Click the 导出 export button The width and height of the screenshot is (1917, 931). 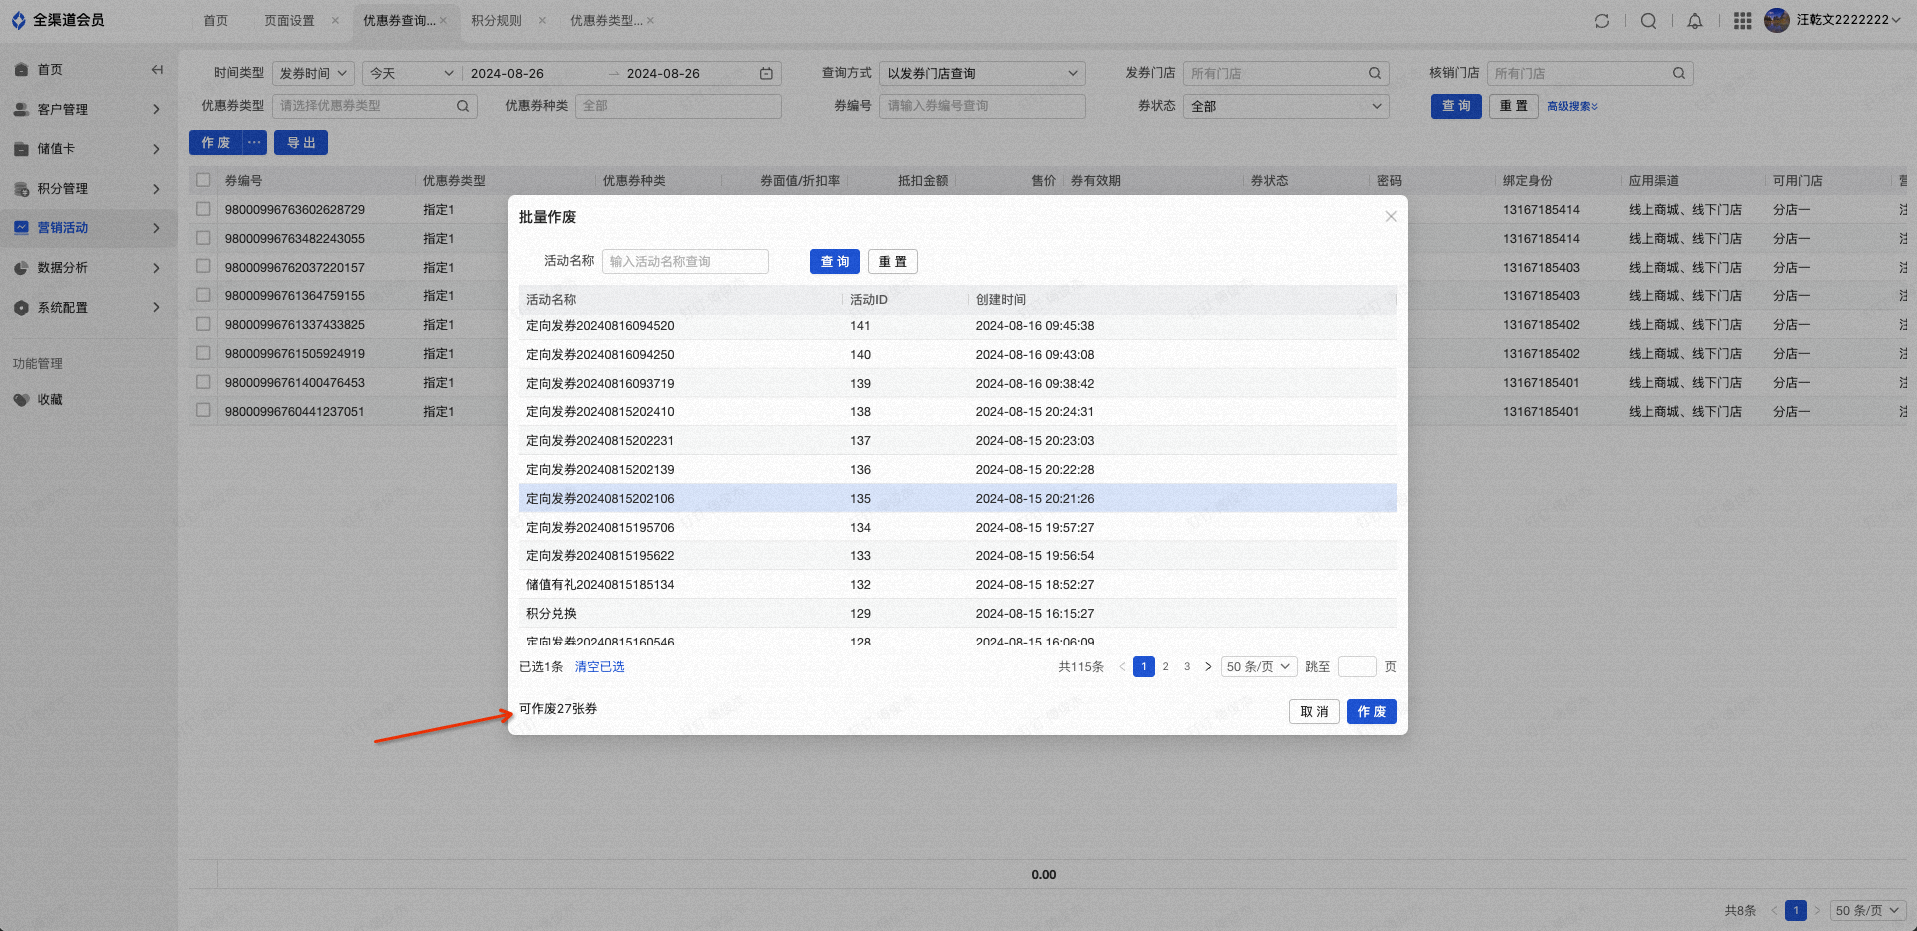click(x=301, y=143)
